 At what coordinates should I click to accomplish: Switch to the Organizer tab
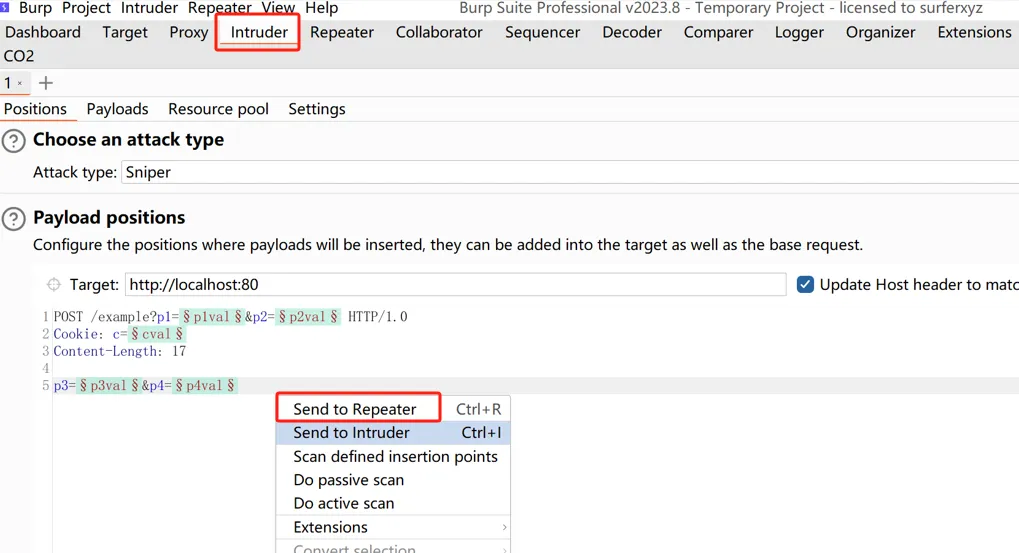880,32
